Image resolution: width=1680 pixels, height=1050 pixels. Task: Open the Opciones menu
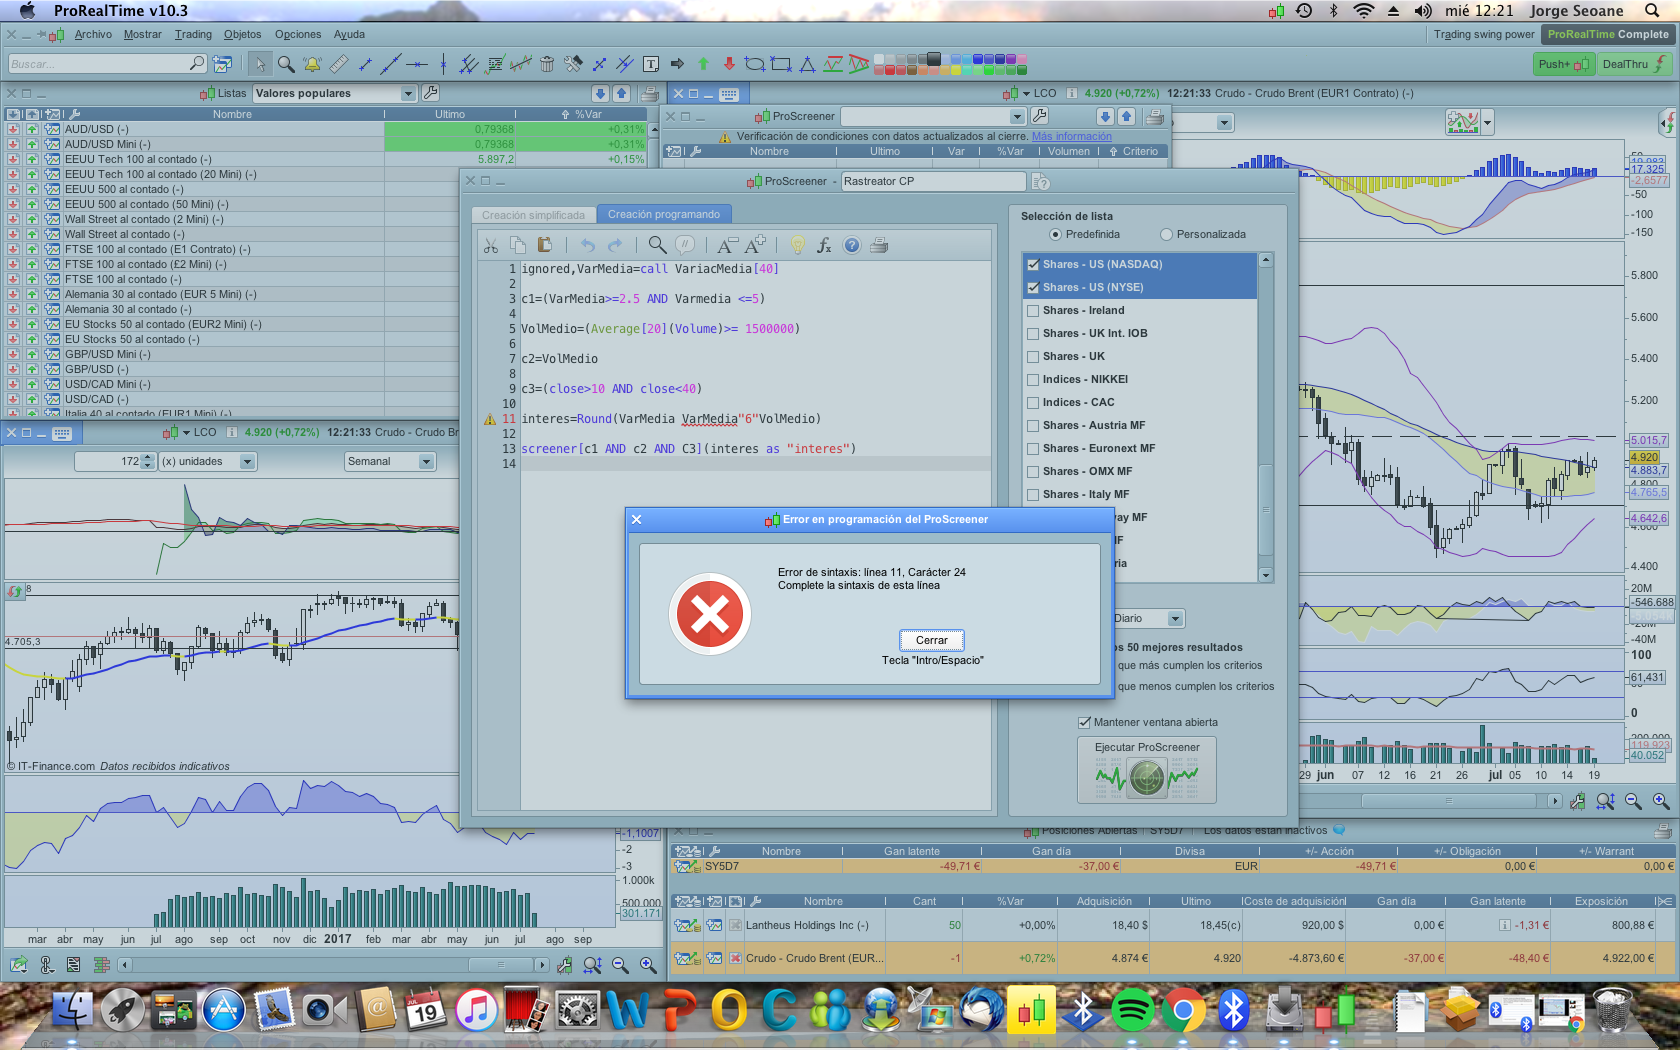pyautogui.click(x=298, y=34)
